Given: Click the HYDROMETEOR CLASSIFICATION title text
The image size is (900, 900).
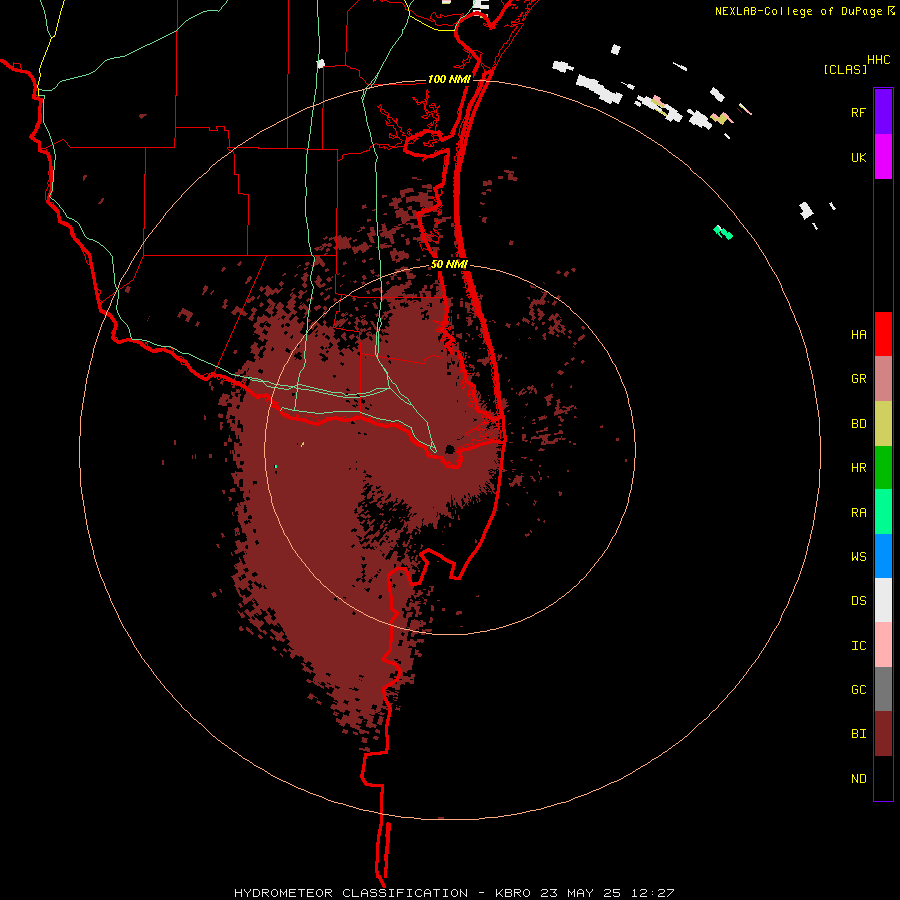Looking at the screenshot, I should (x=351, y=893).
